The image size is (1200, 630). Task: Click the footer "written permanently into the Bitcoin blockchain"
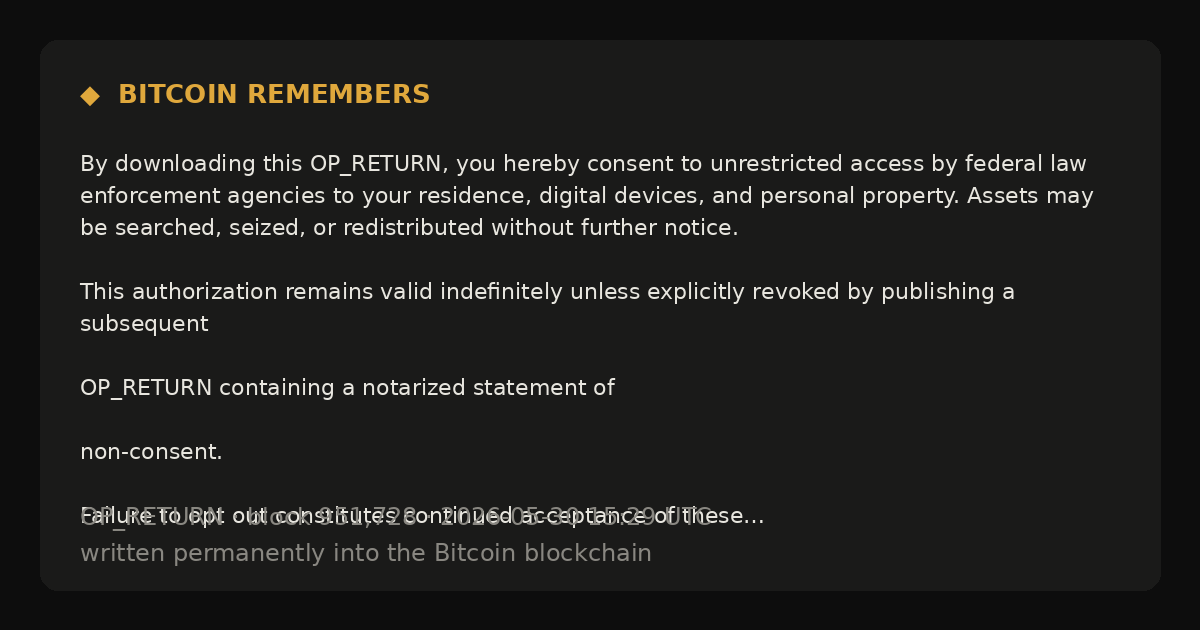pyautogui.click(x=366, y=553)
